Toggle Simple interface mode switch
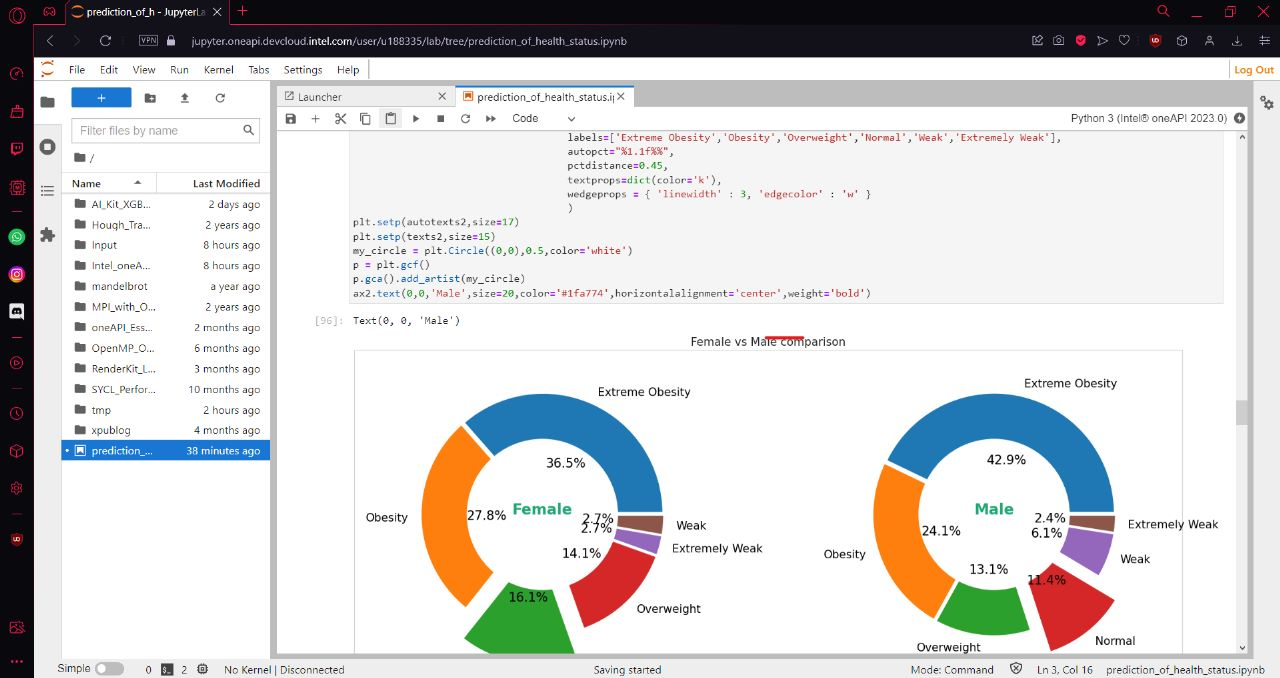 click(109, 669)
